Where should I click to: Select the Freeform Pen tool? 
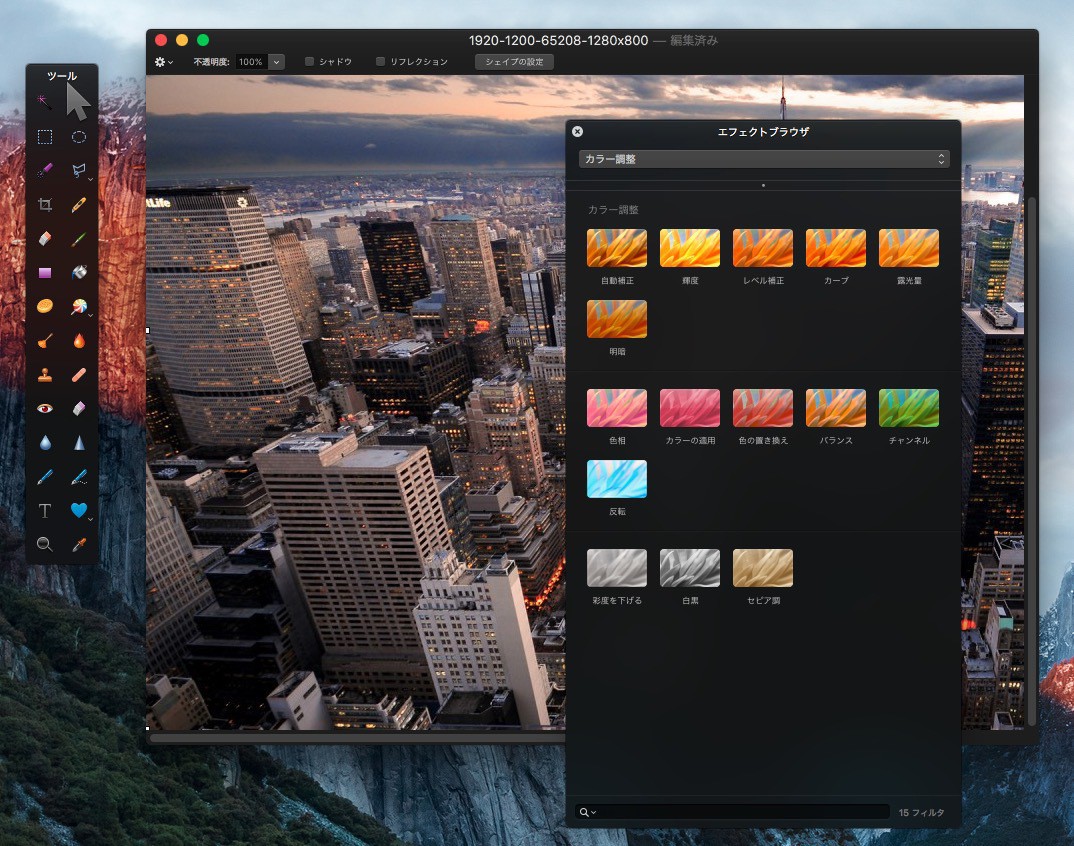tap(79, 477)
